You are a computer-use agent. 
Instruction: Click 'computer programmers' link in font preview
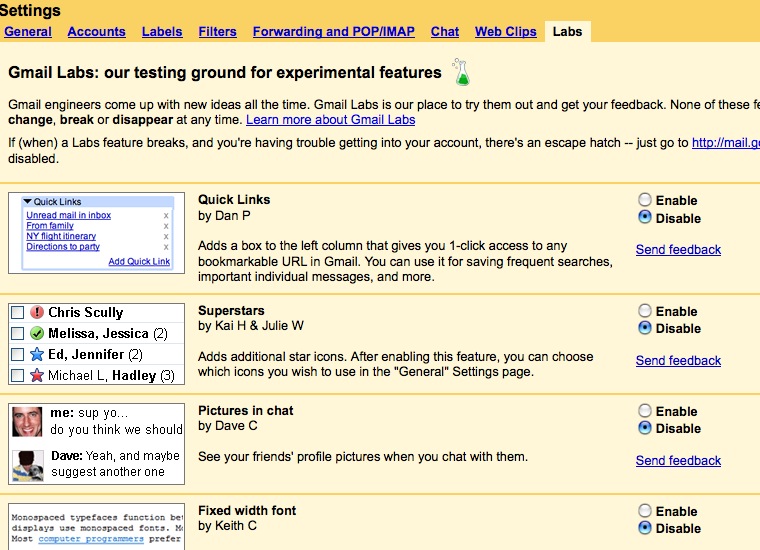91,539
